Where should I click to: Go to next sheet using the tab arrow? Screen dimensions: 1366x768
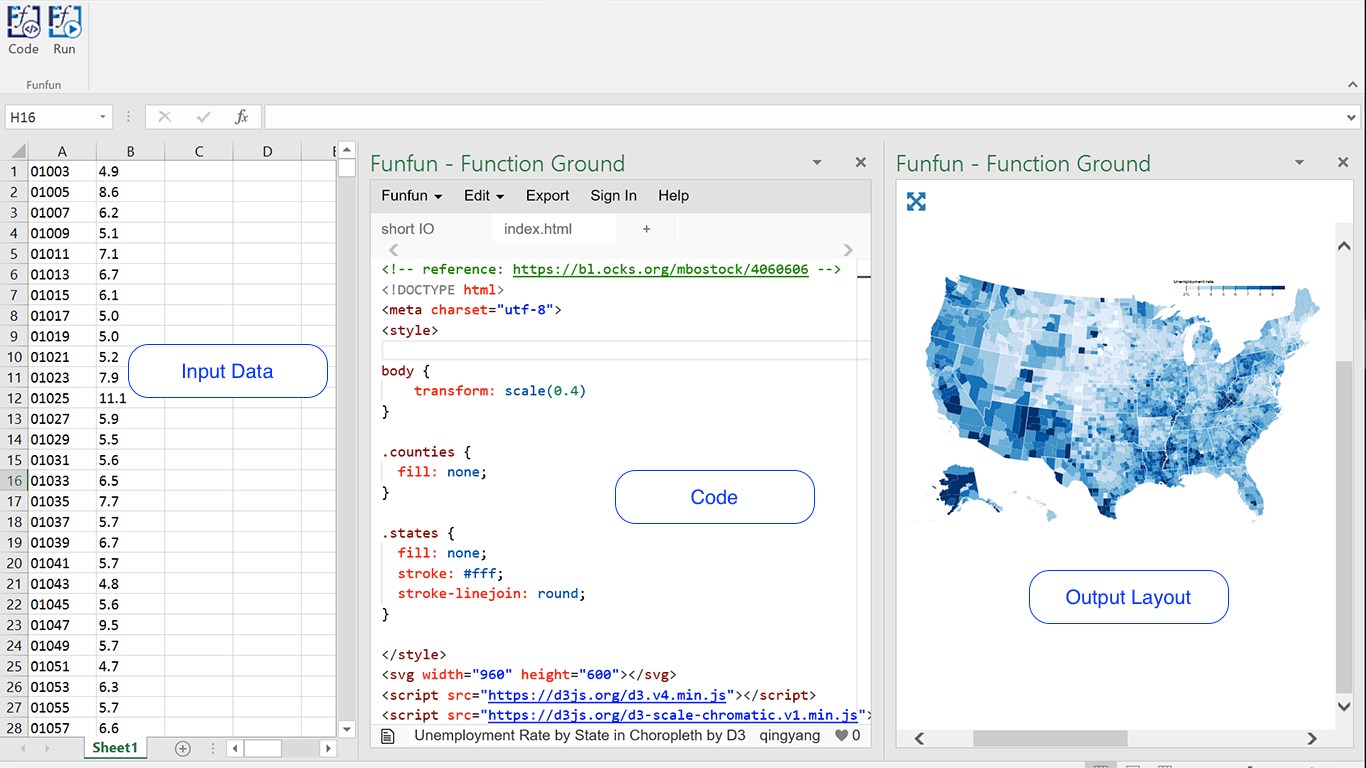coord(45,748)
